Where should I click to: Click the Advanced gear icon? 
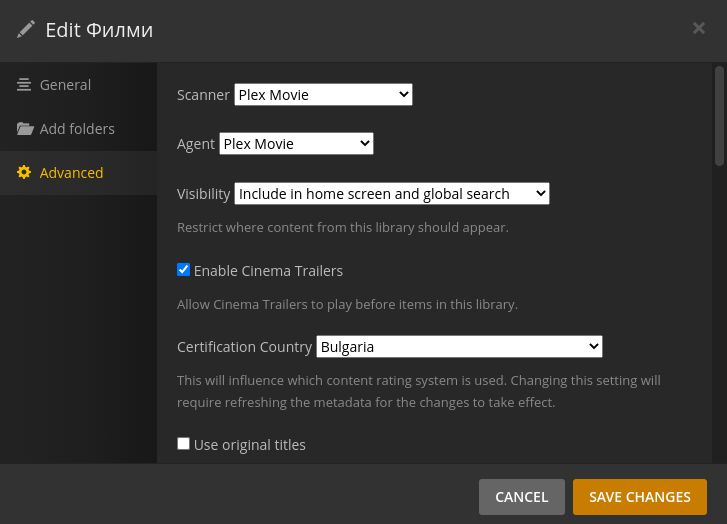(24, 173)
